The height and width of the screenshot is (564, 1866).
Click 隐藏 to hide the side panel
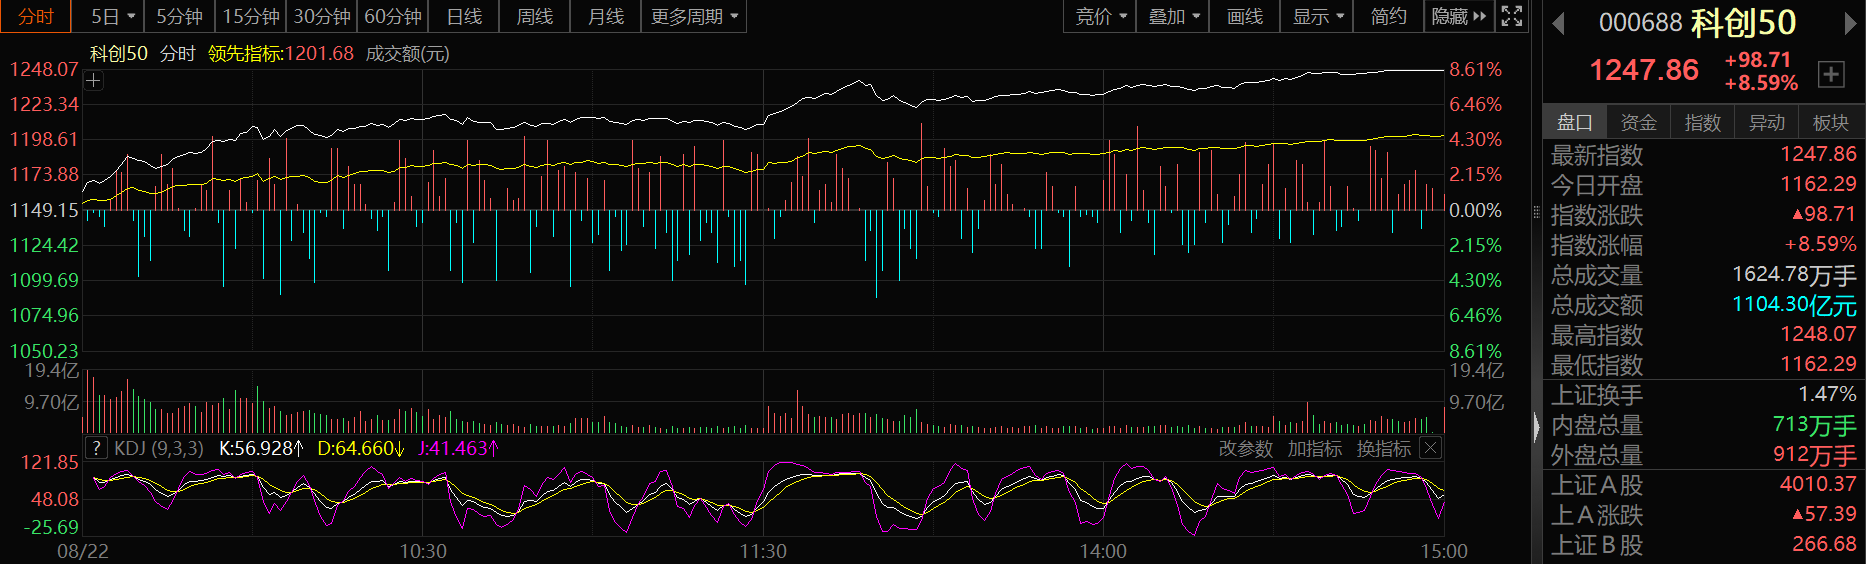pyautogui.click(x=1459, y=16)
